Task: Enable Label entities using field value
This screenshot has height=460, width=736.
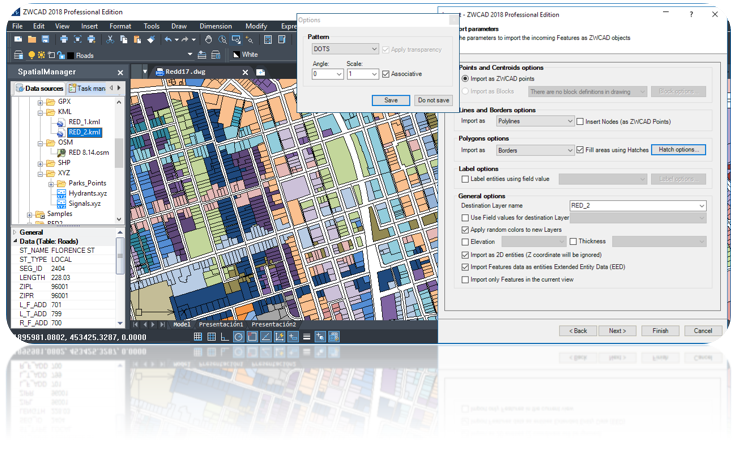Action: (465, 179)
